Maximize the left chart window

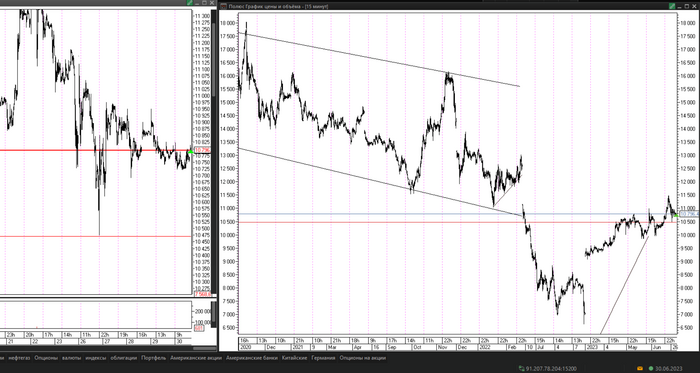click(x=204, y=3)
